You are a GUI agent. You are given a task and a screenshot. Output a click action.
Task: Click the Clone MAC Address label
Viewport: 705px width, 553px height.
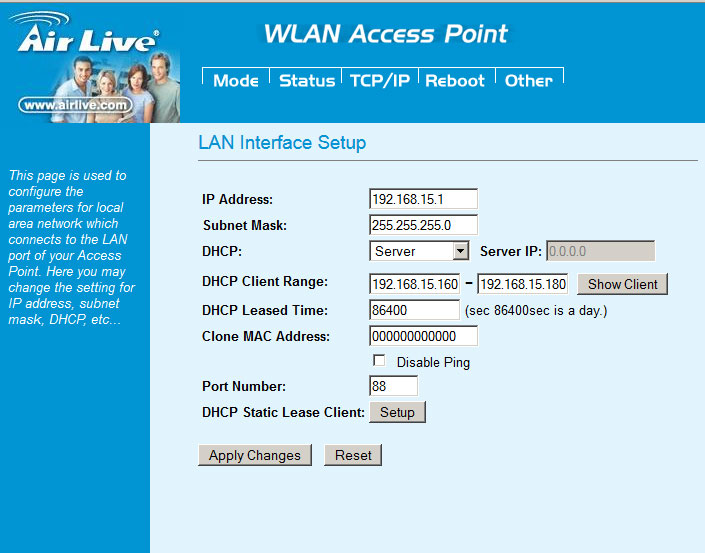(x=266, y=336)
